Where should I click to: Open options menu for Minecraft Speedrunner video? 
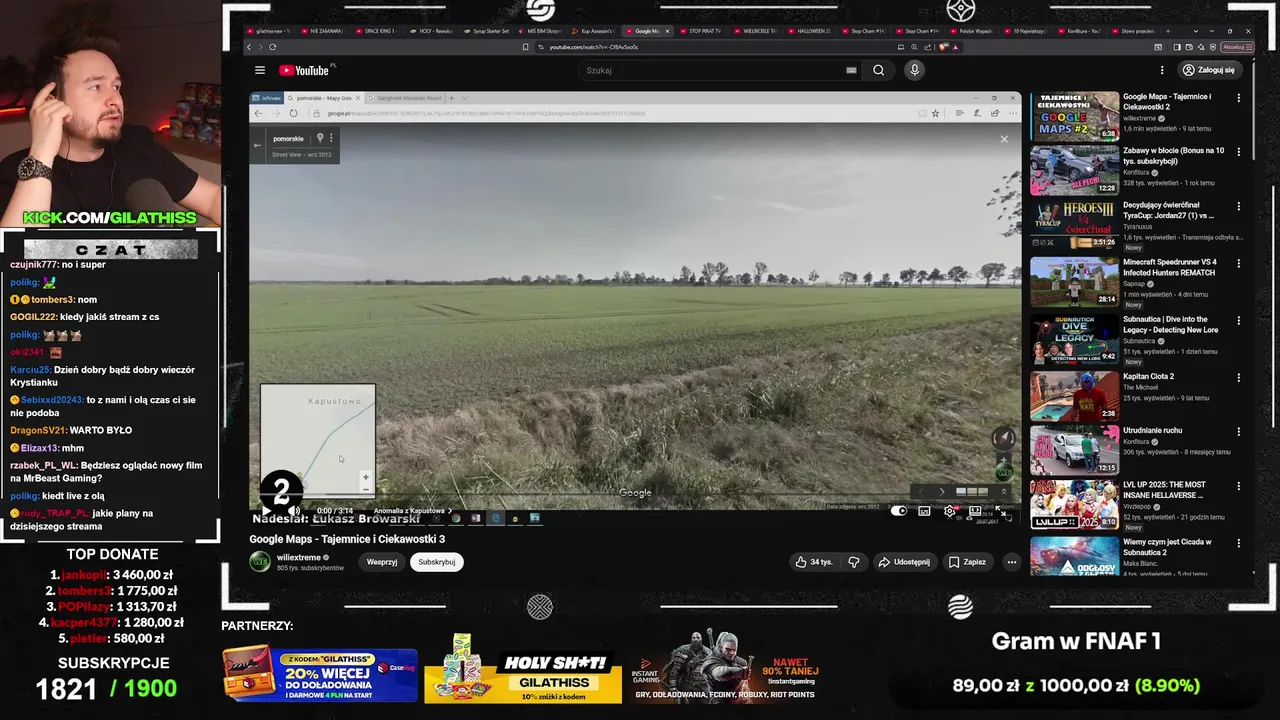(1238, 264)
